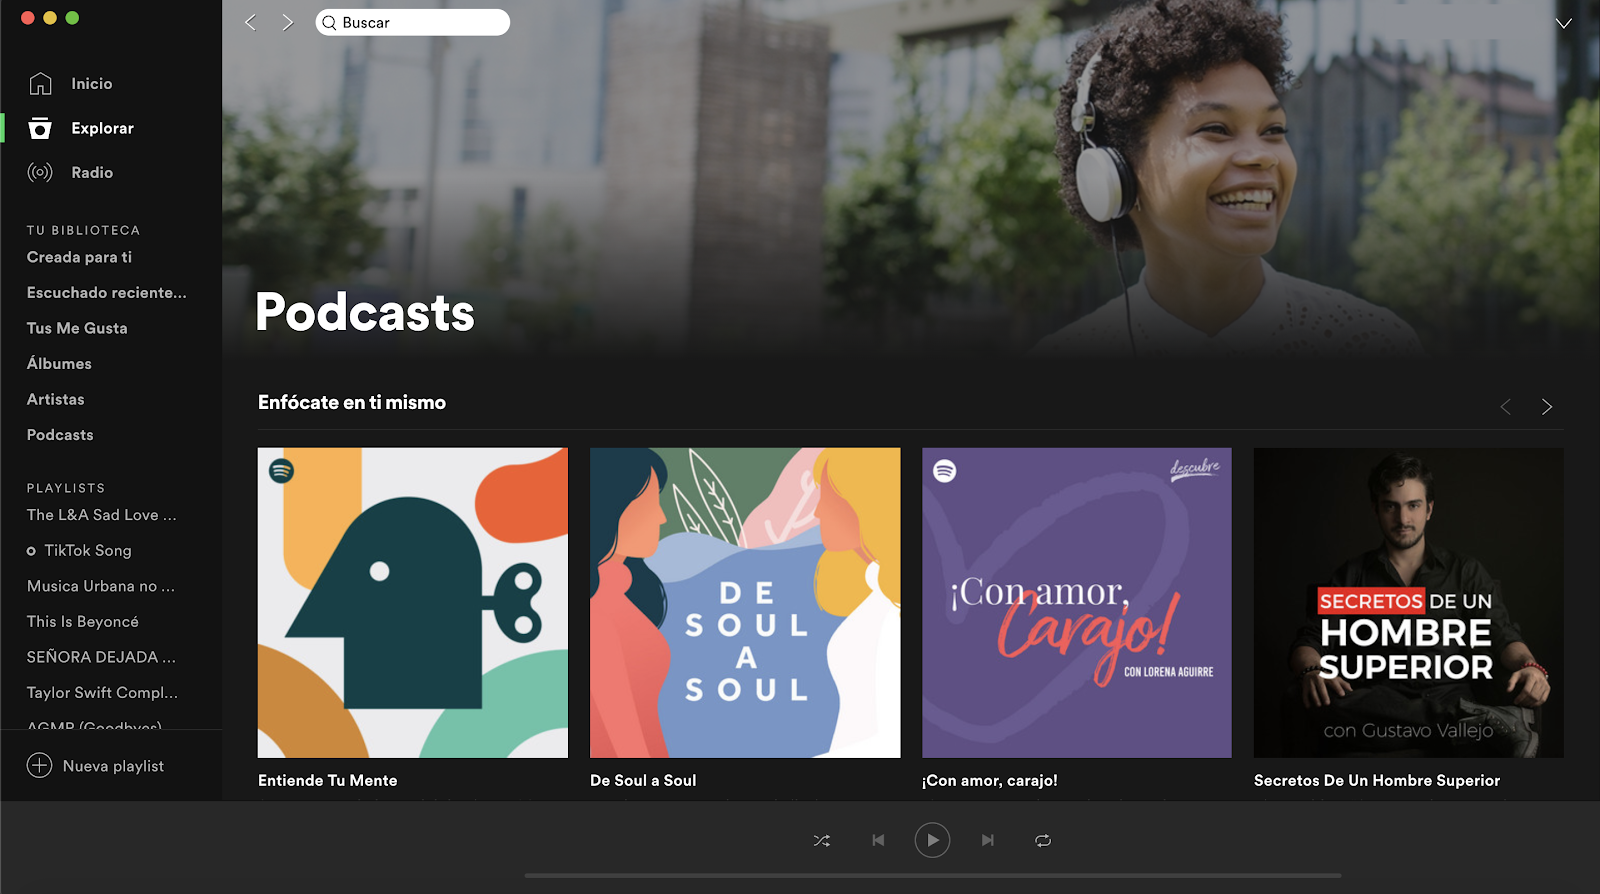Click the Explorar browse icon
This screenshot has width=1600, height=894.
[x=40, y=128]
